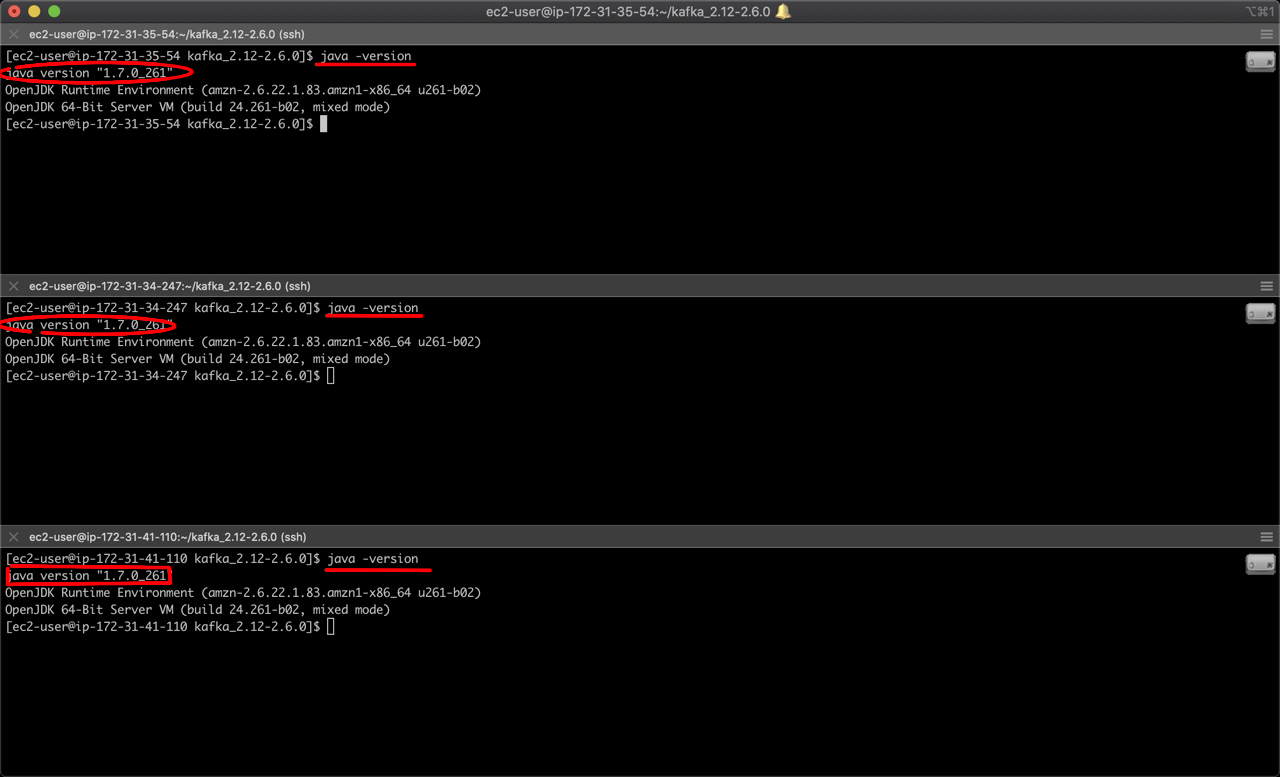
Task: Open the hamburger menu of the ip-172-31-41-110 pane
Action: (1266, 537)
